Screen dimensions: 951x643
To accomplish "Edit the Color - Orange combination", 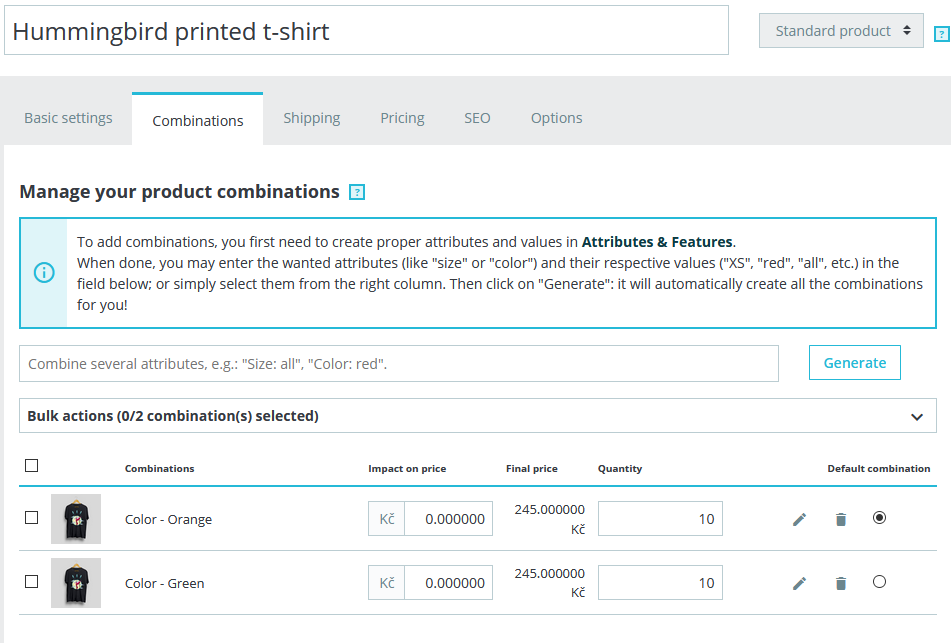I will (799, 519).
